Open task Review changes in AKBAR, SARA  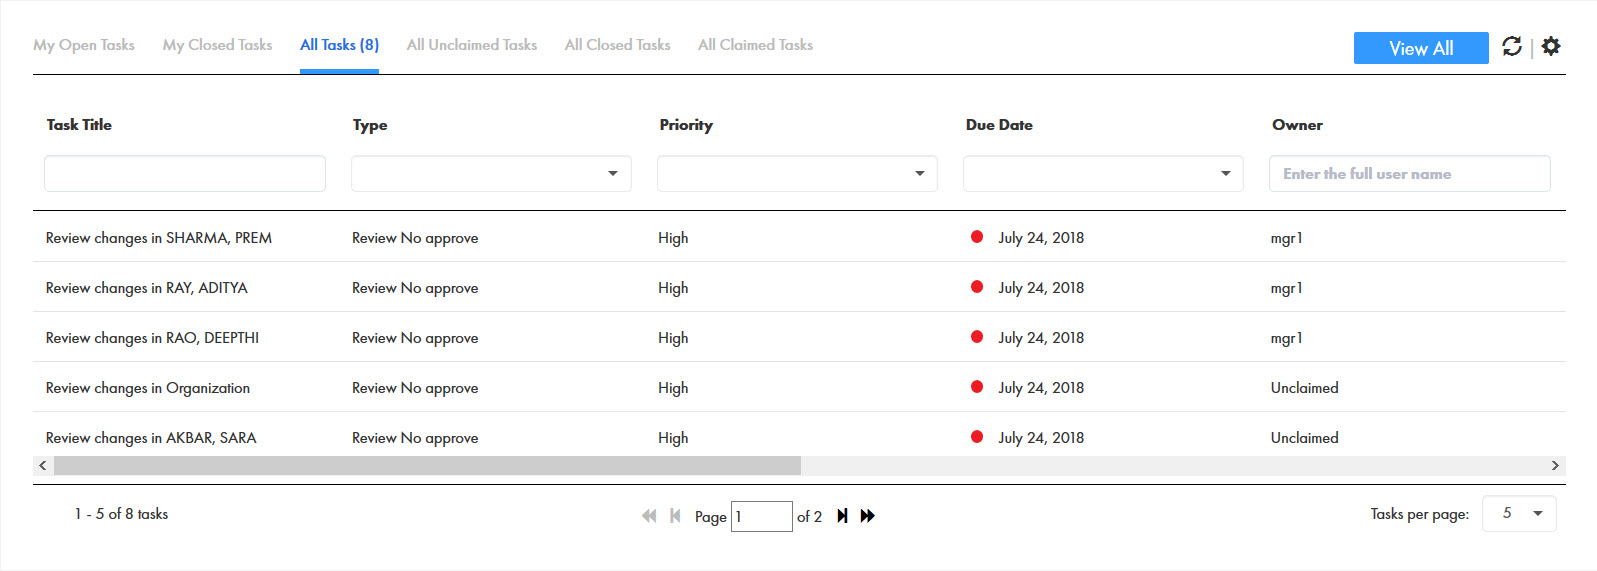click(151, 438)
